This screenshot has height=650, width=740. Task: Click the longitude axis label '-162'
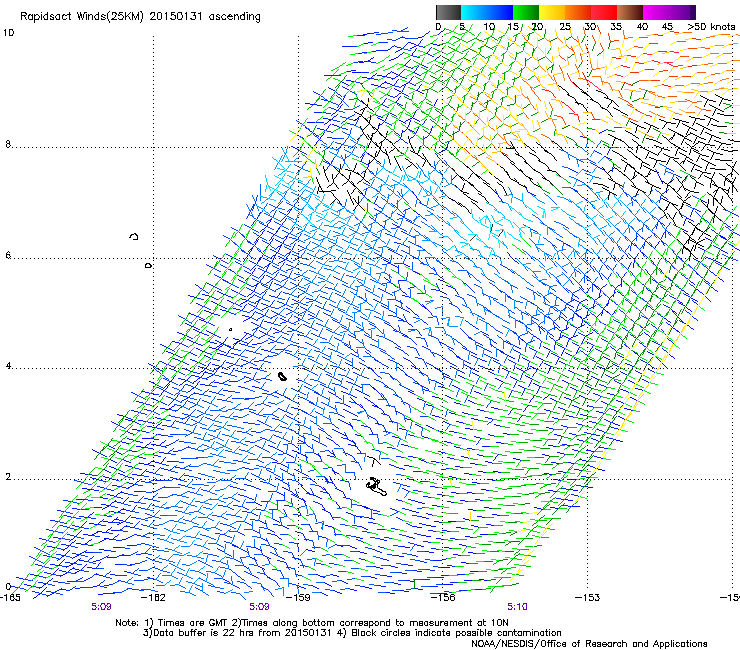pyautogui.click(x=153, y=597)
